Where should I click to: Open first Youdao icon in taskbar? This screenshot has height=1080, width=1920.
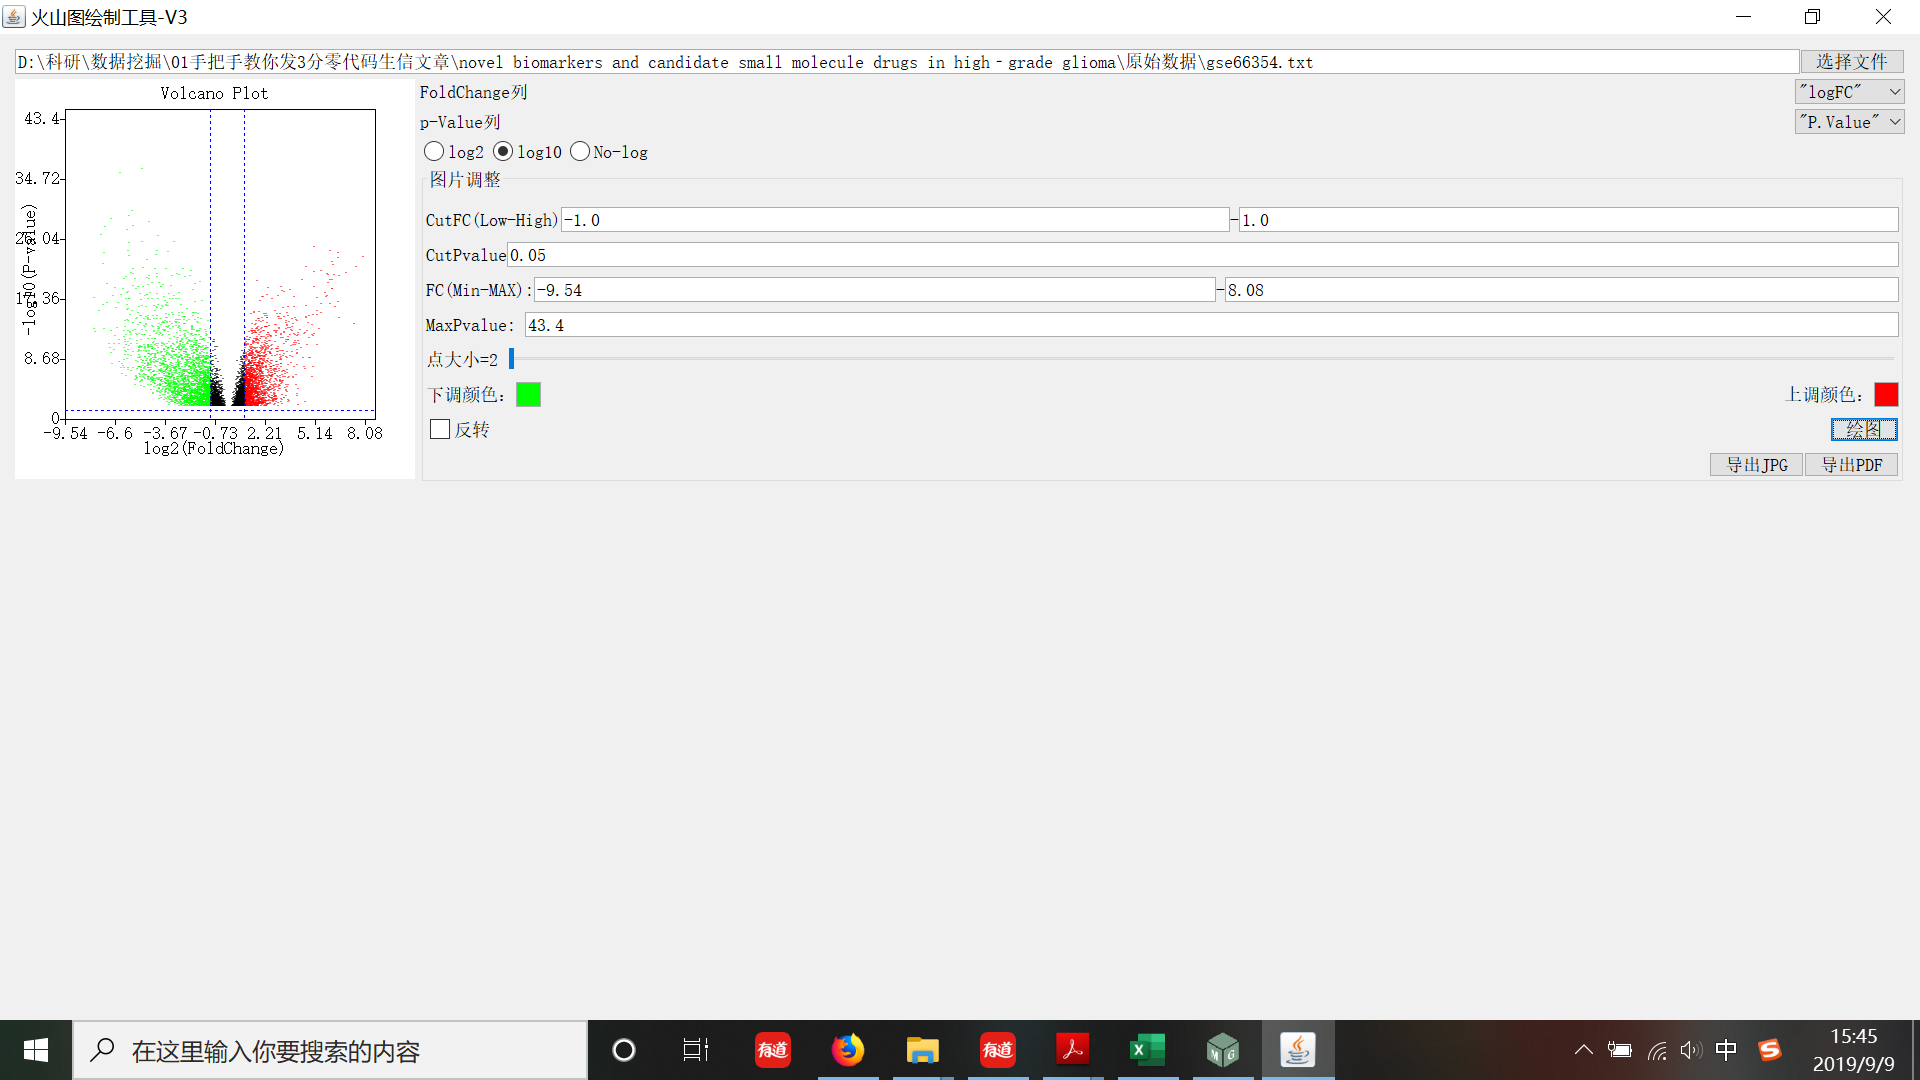click(773, 1050)
